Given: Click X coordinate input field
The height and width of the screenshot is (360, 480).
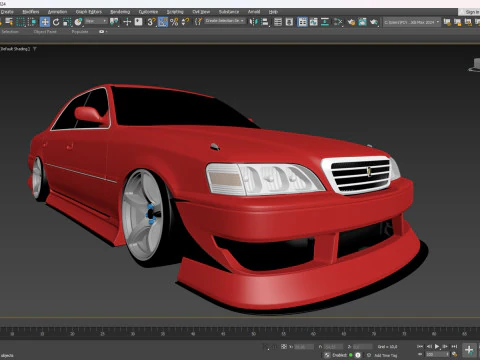Looking at the screenshot, I should [304, 347].
